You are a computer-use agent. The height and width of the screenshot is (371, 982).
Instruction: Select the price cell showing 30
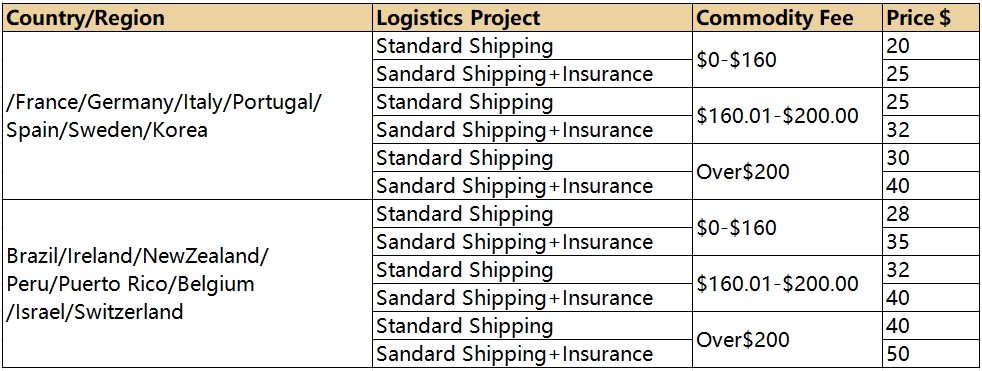coord(931,158)
